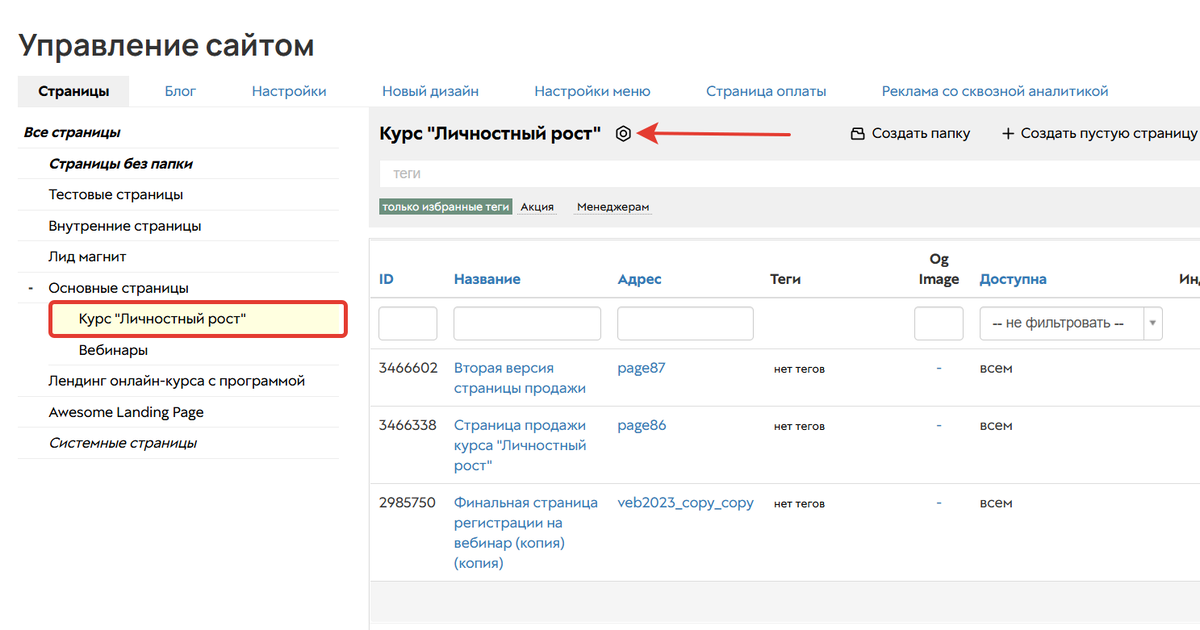Open the page86 address link
Screen dimensions: 1200x630
pos(641,425)
